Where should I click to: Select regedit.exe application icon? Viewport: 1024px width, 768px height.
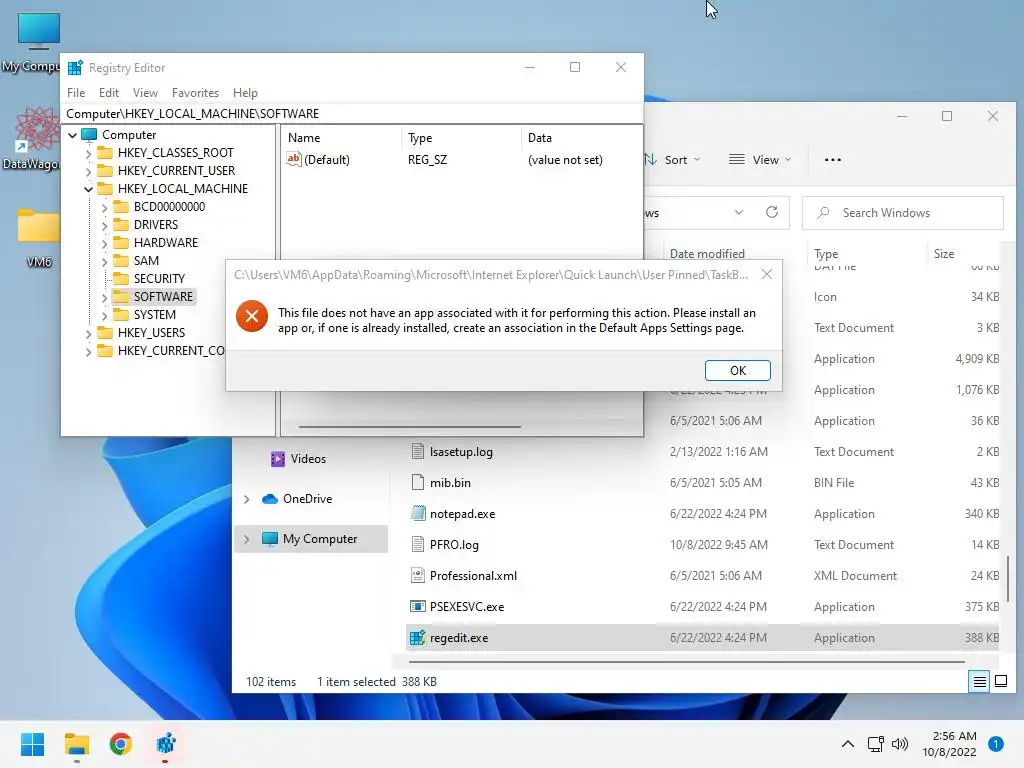point(418,637)
